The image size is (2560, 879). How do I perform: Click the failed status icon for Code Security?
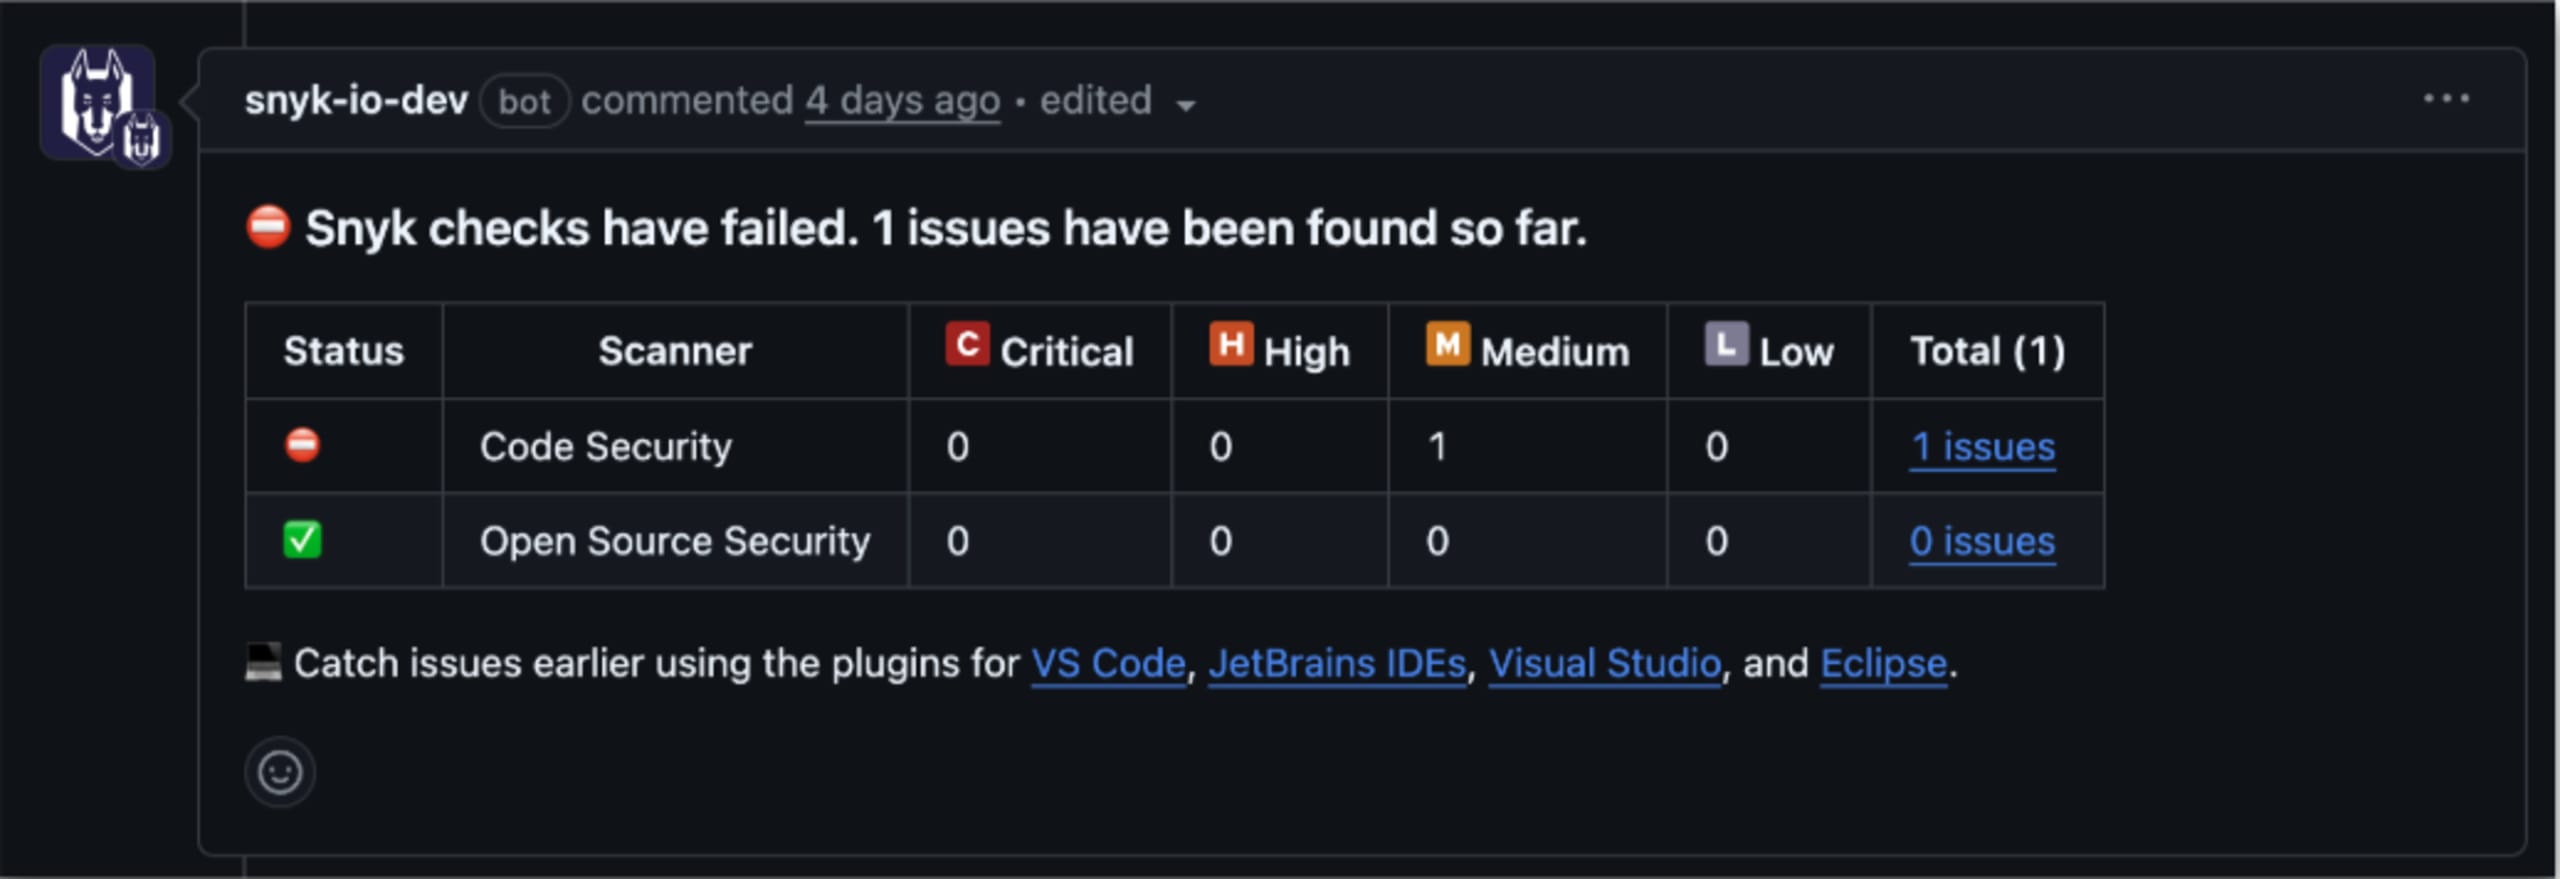[x=302, y=445]
